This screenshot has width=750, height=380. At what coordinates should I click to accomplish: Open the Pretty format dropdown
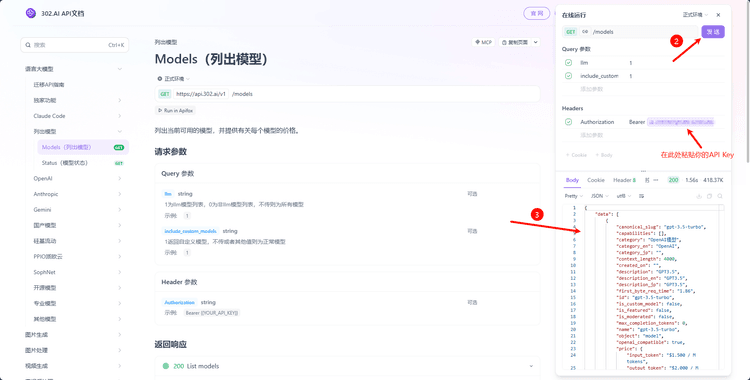pos(573,196)
